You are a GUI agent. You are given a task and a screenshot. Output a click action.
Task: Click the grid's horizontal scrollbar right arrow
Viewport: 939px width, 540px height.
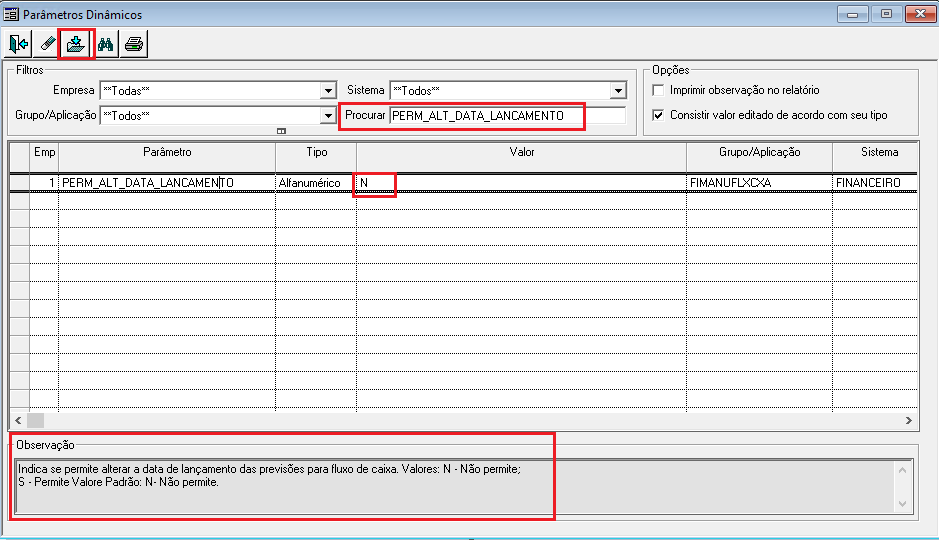point(909,420)
